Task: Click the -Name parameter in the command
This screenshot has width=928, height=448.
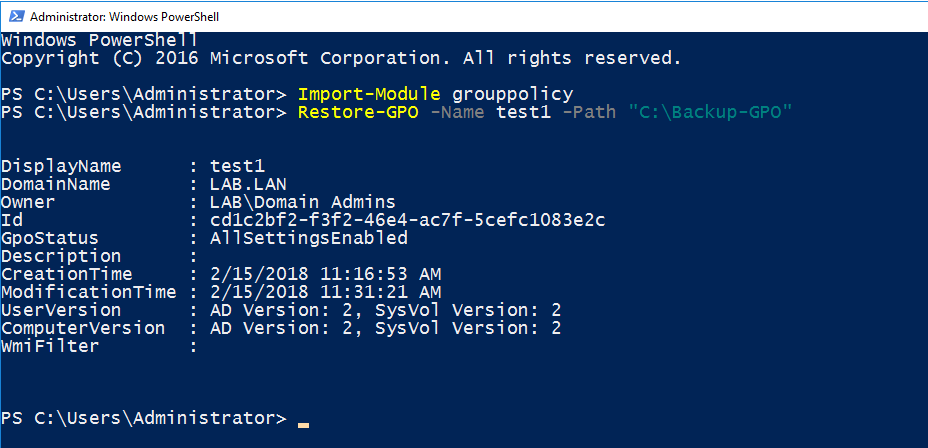Action: tap(457, 112)
